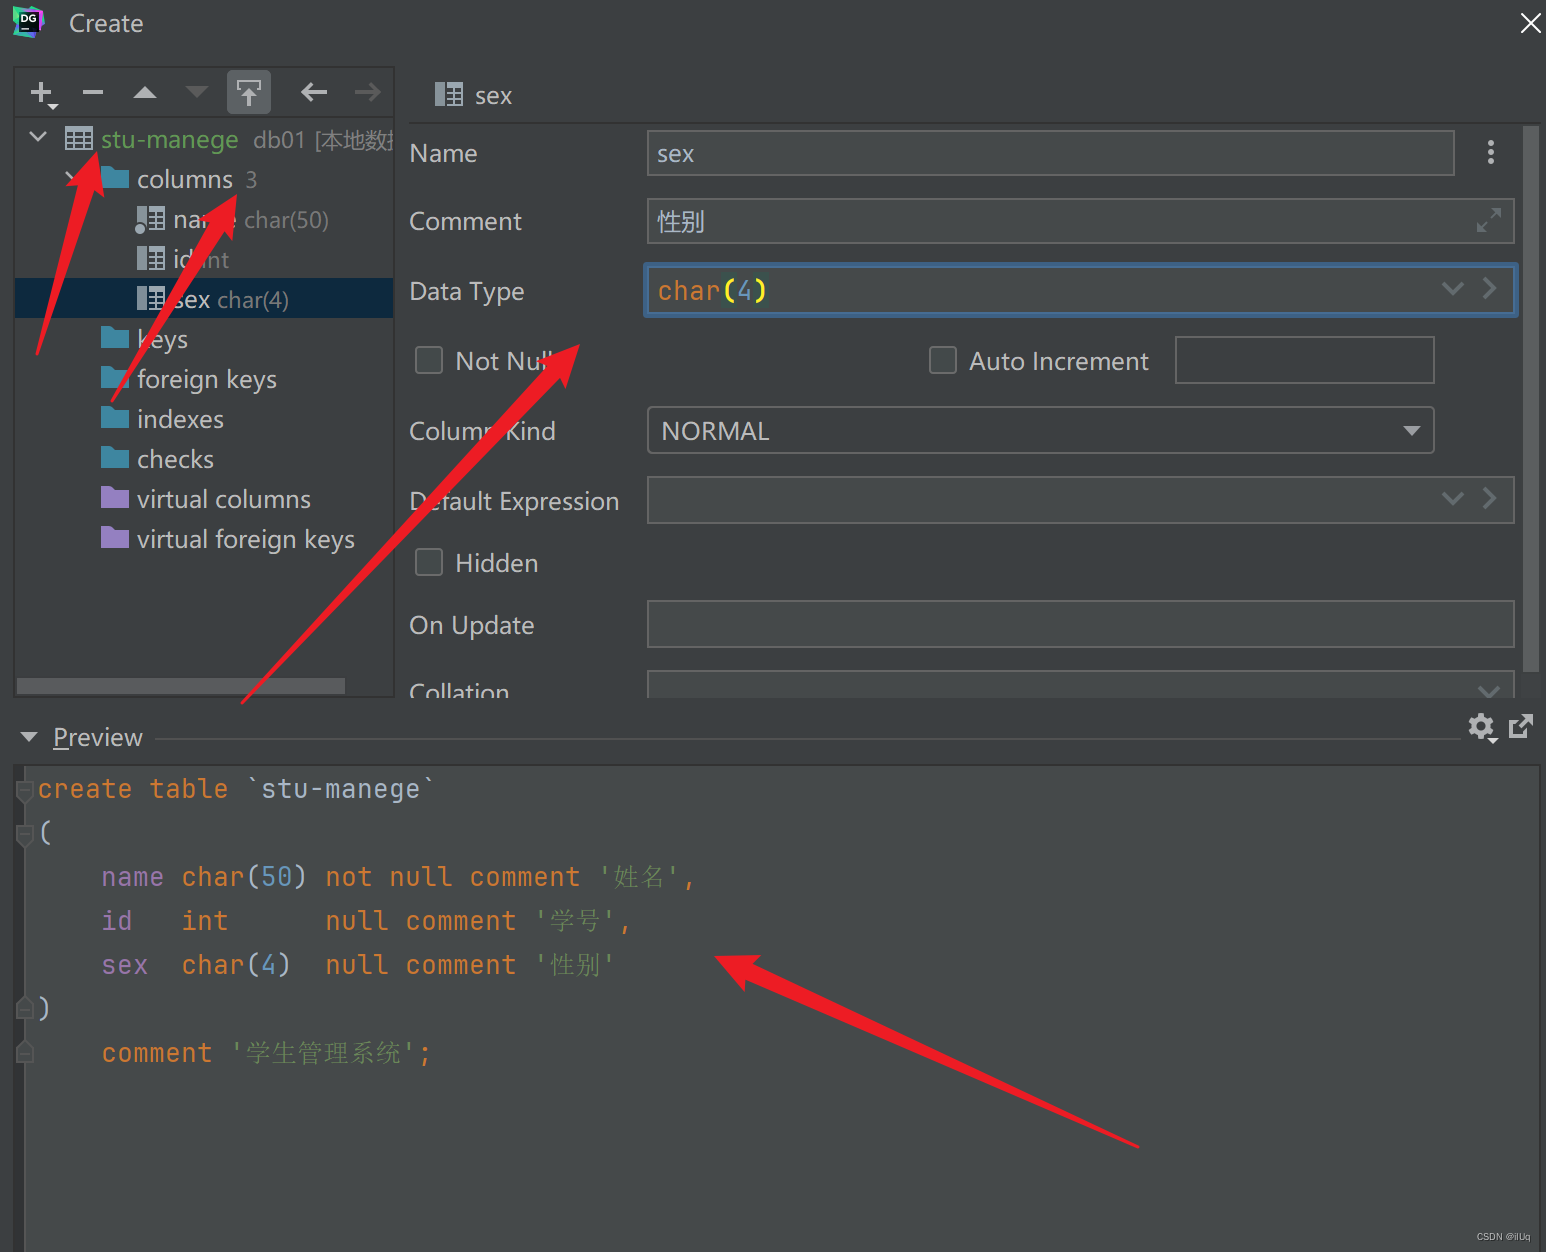Select the sex char(4) column

coord(204,298)
